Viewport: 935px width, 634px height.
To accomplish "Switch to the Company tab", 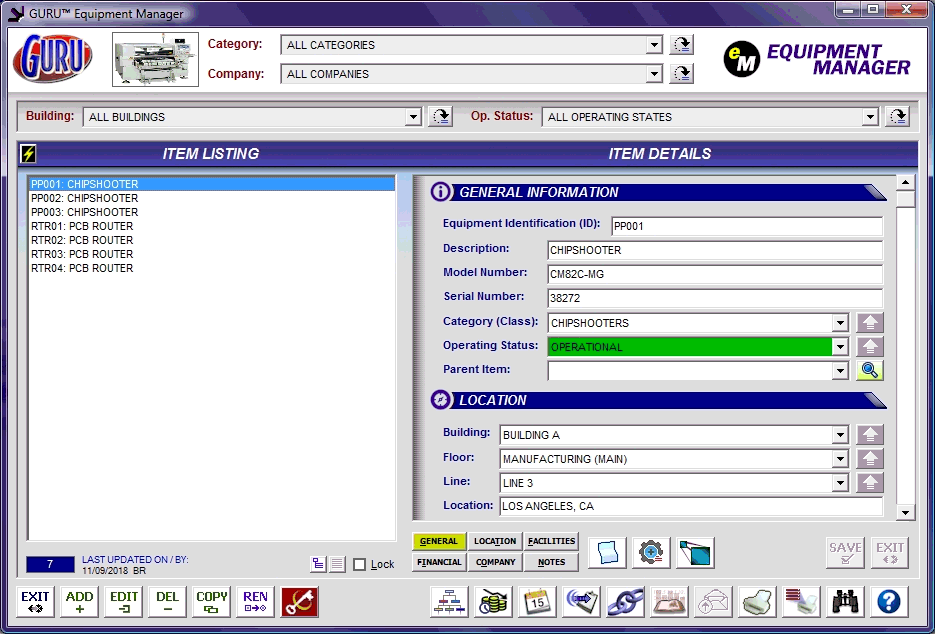I will pyautogui.click(x=495, y=562).
